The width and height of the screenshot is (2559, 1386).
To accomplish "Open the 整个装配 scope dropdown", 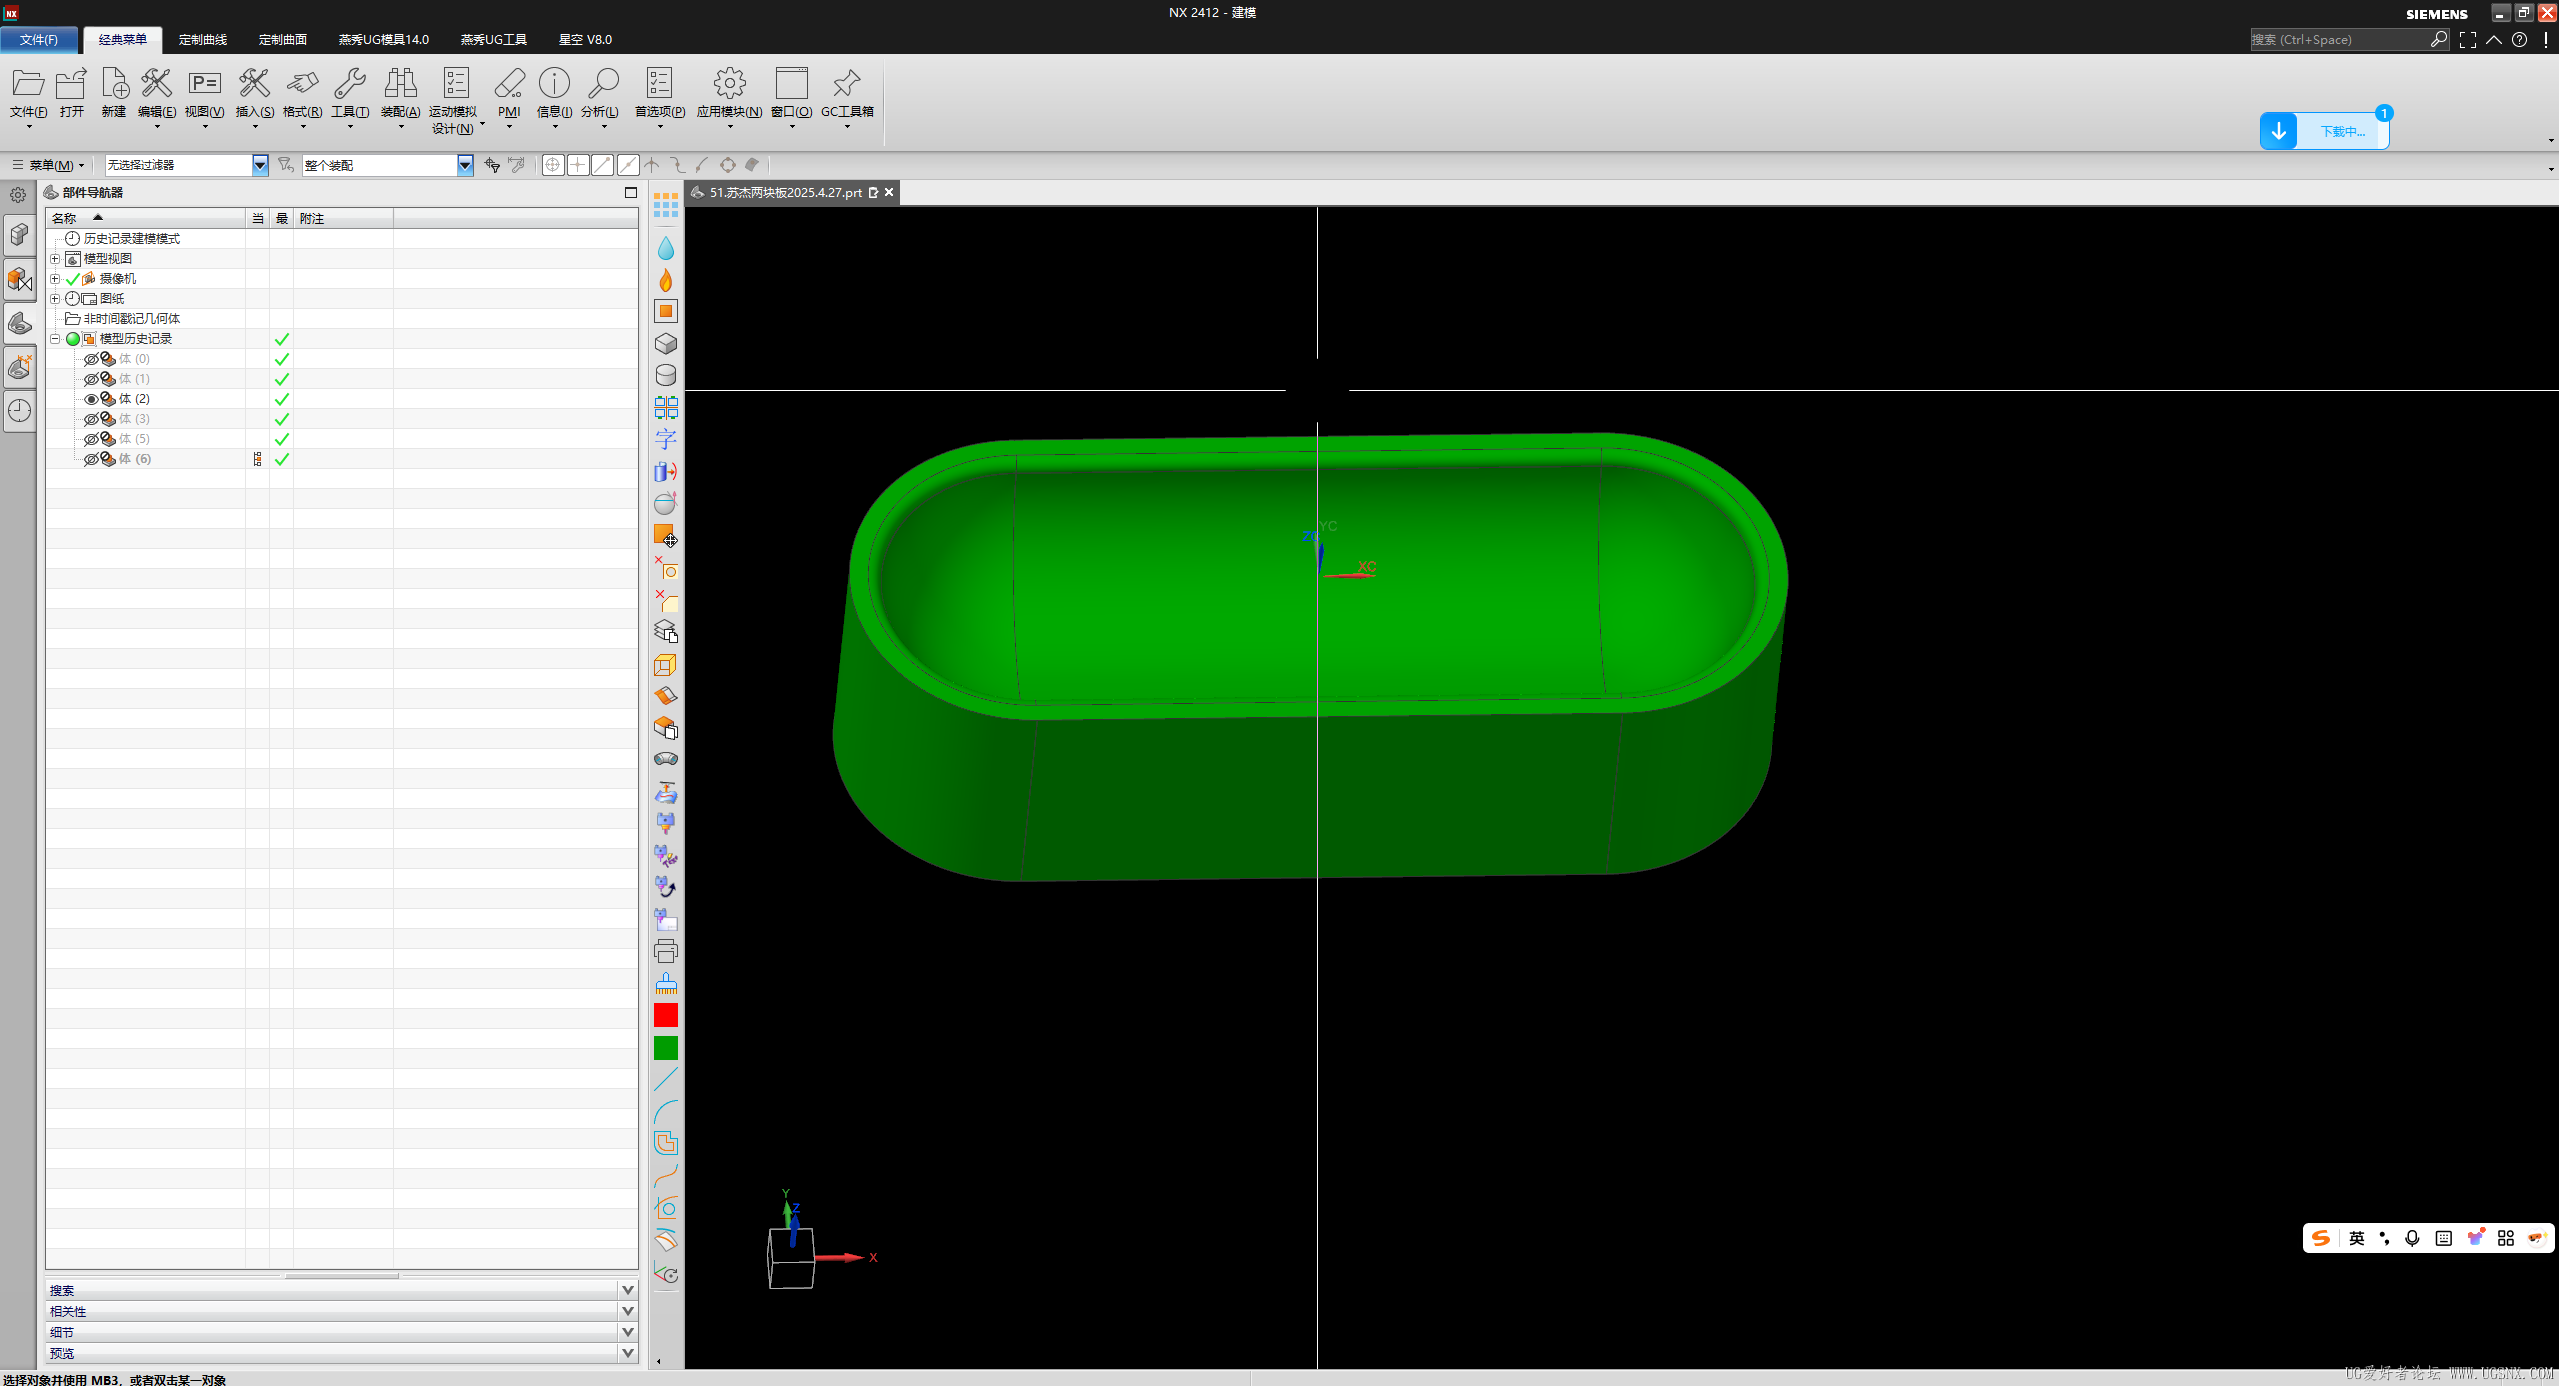I will coord(465,165).
